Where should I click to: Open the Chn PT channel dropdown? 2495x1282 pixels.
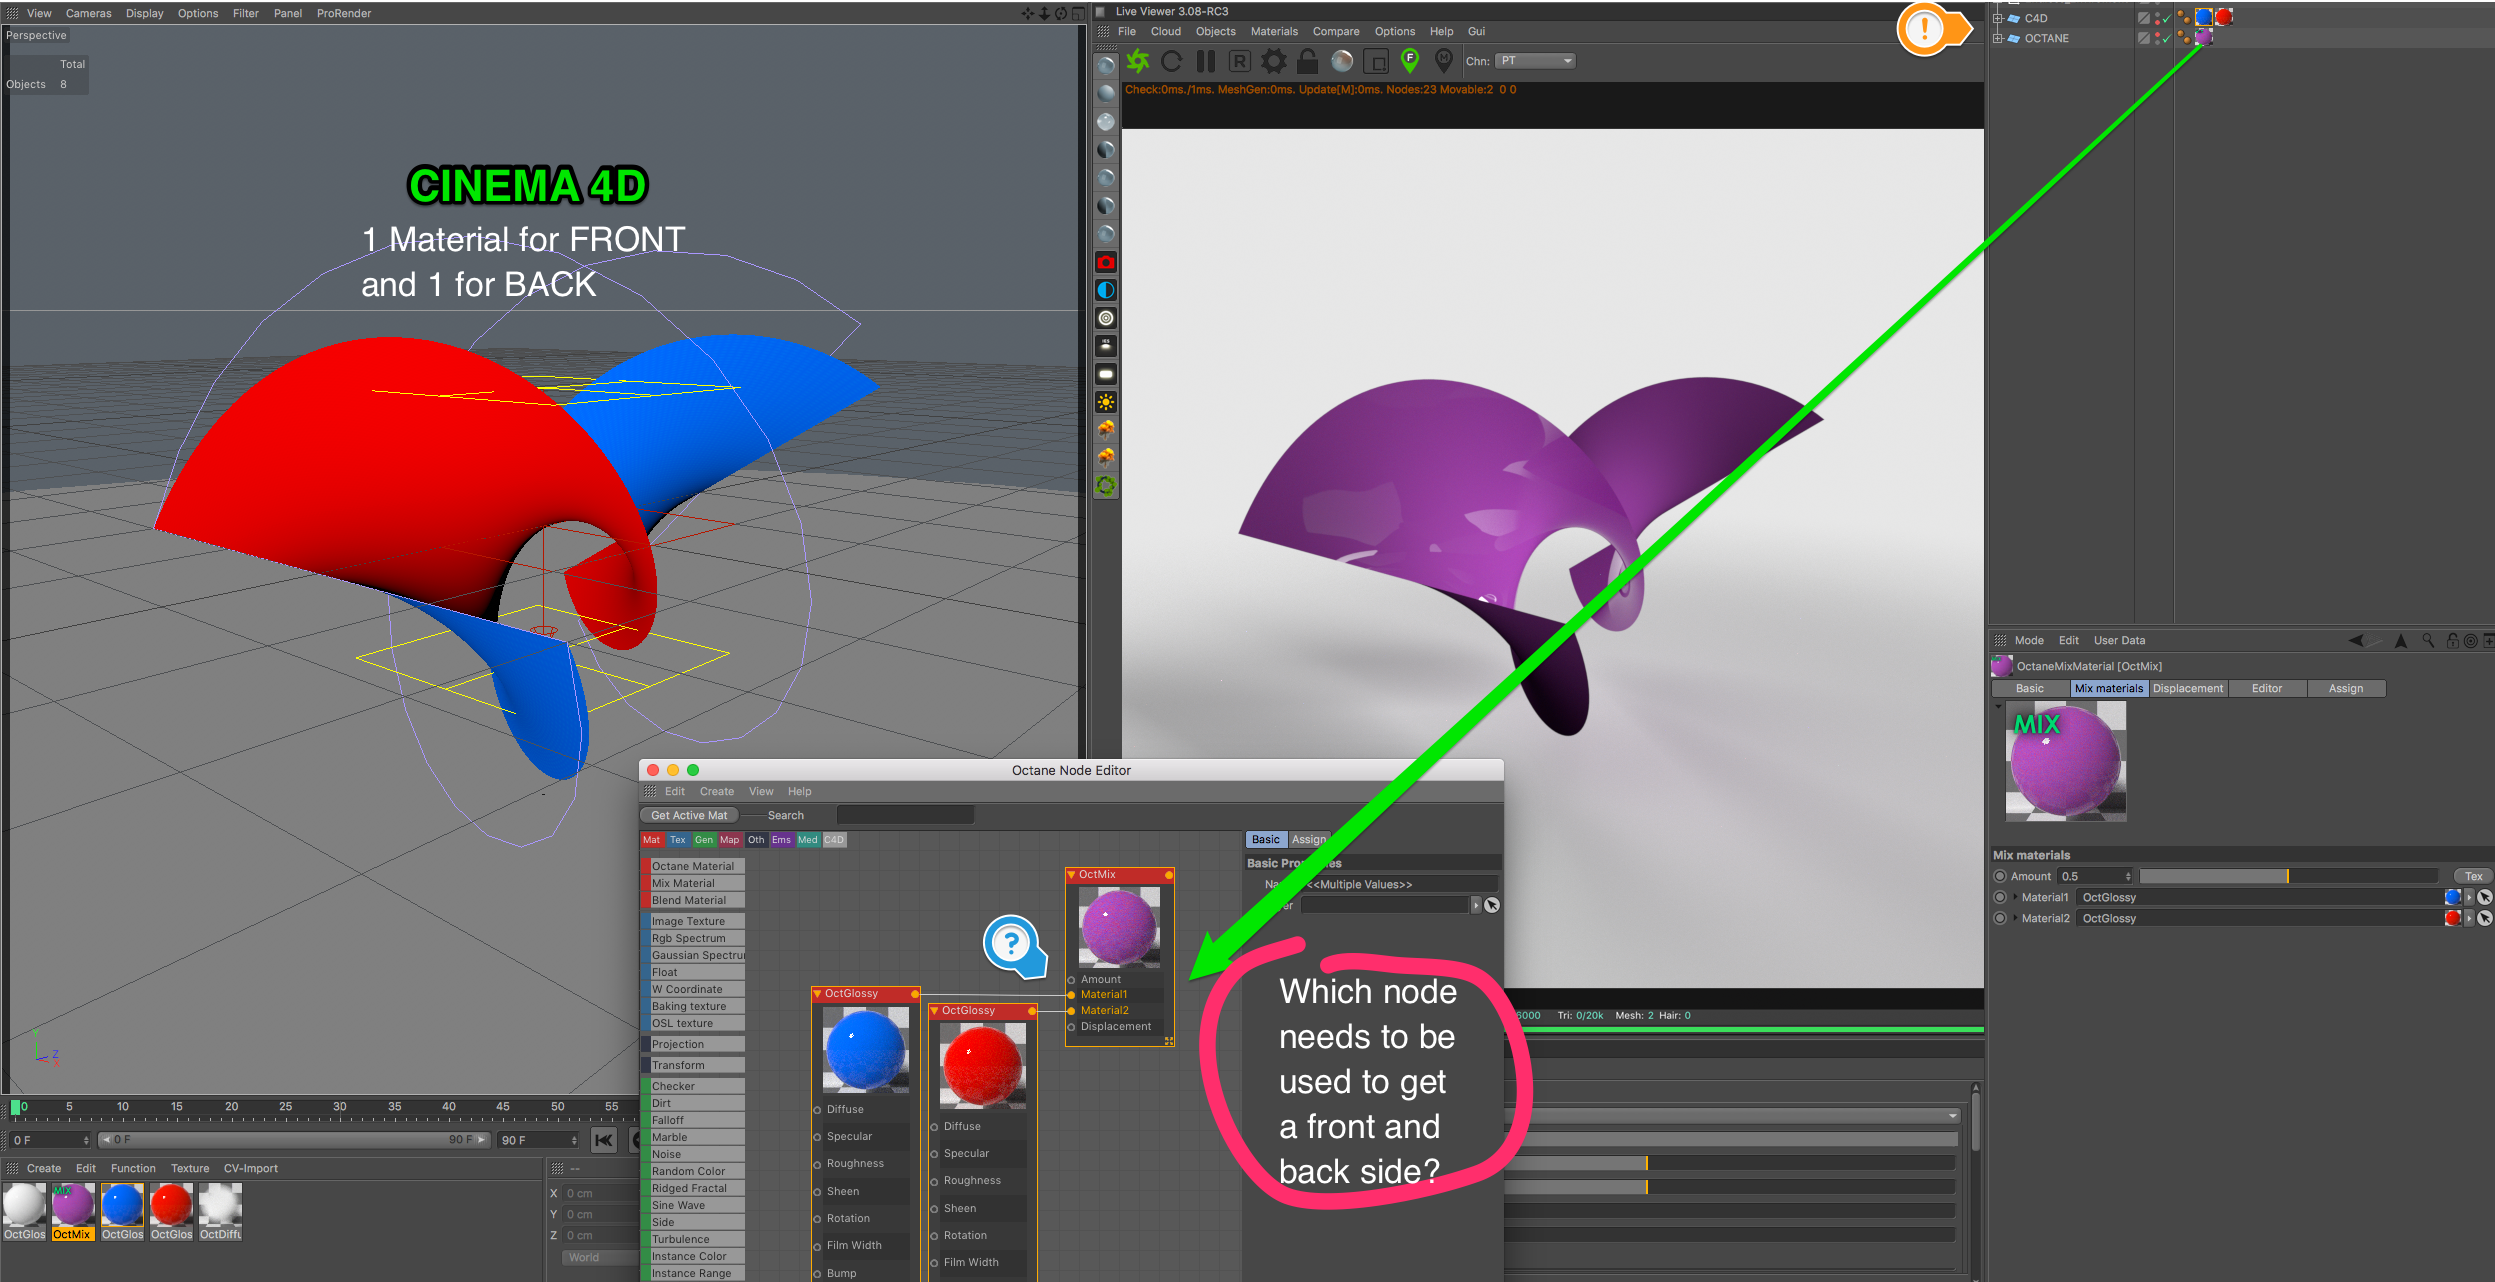pyautogui.click(x=1536, y=61)
